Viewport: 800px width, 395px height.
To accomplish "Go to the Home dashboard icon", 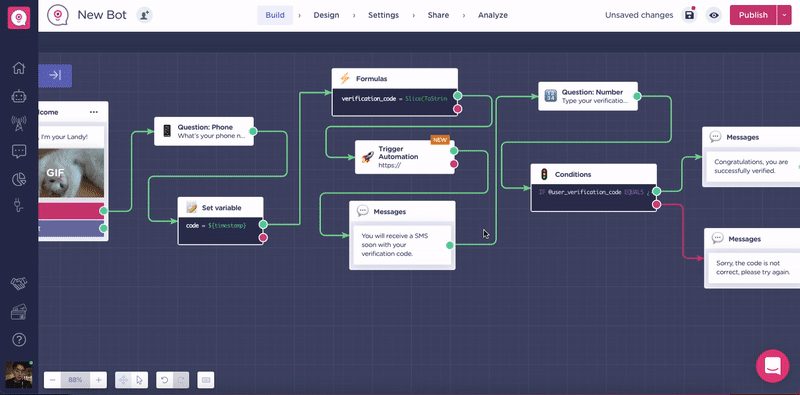I will tap(19, 68).
